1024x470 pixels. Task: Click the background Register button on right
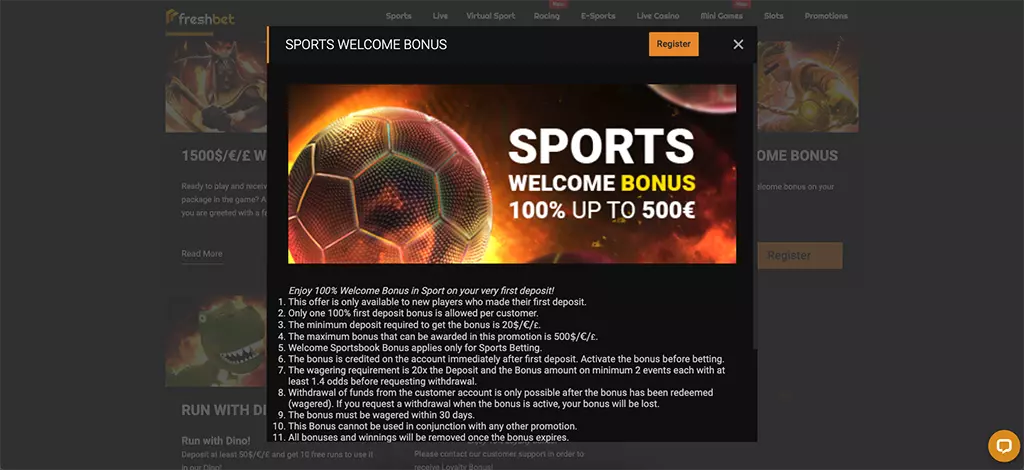tap(800, 255)
